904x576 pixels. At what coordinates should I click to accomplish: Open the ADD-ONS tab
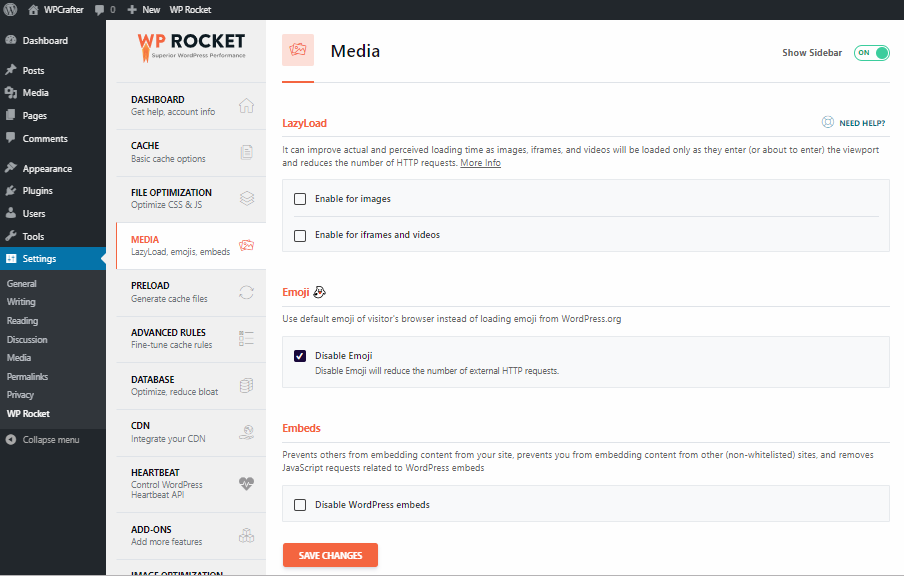[x=191, y=536]
